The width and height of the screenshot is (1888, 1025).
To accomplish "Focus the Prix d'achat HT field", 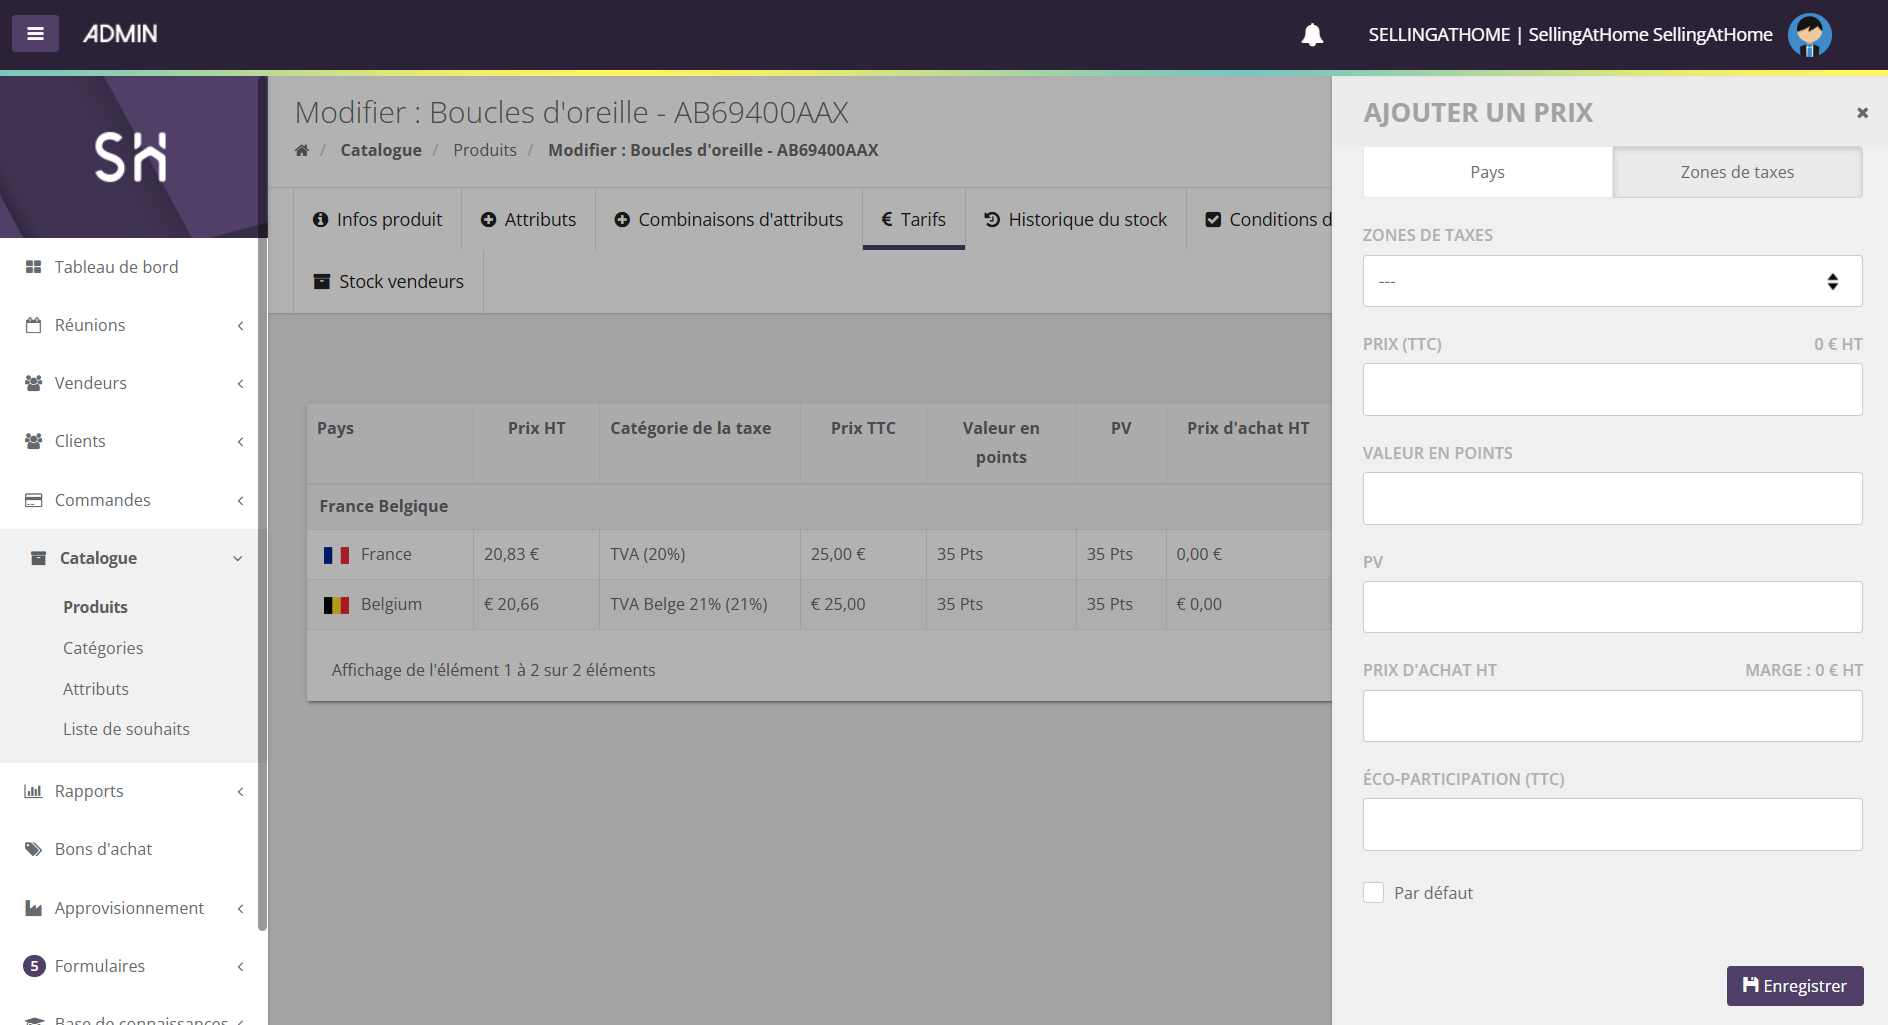I will pyautogui.click(x=1612, y=716).
